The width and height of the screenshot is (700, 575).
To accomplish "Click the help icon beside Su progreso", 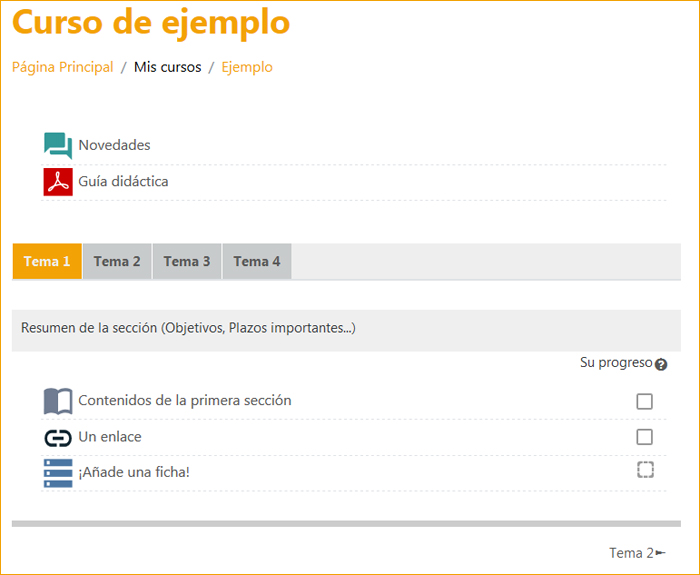I will [661, 365].
